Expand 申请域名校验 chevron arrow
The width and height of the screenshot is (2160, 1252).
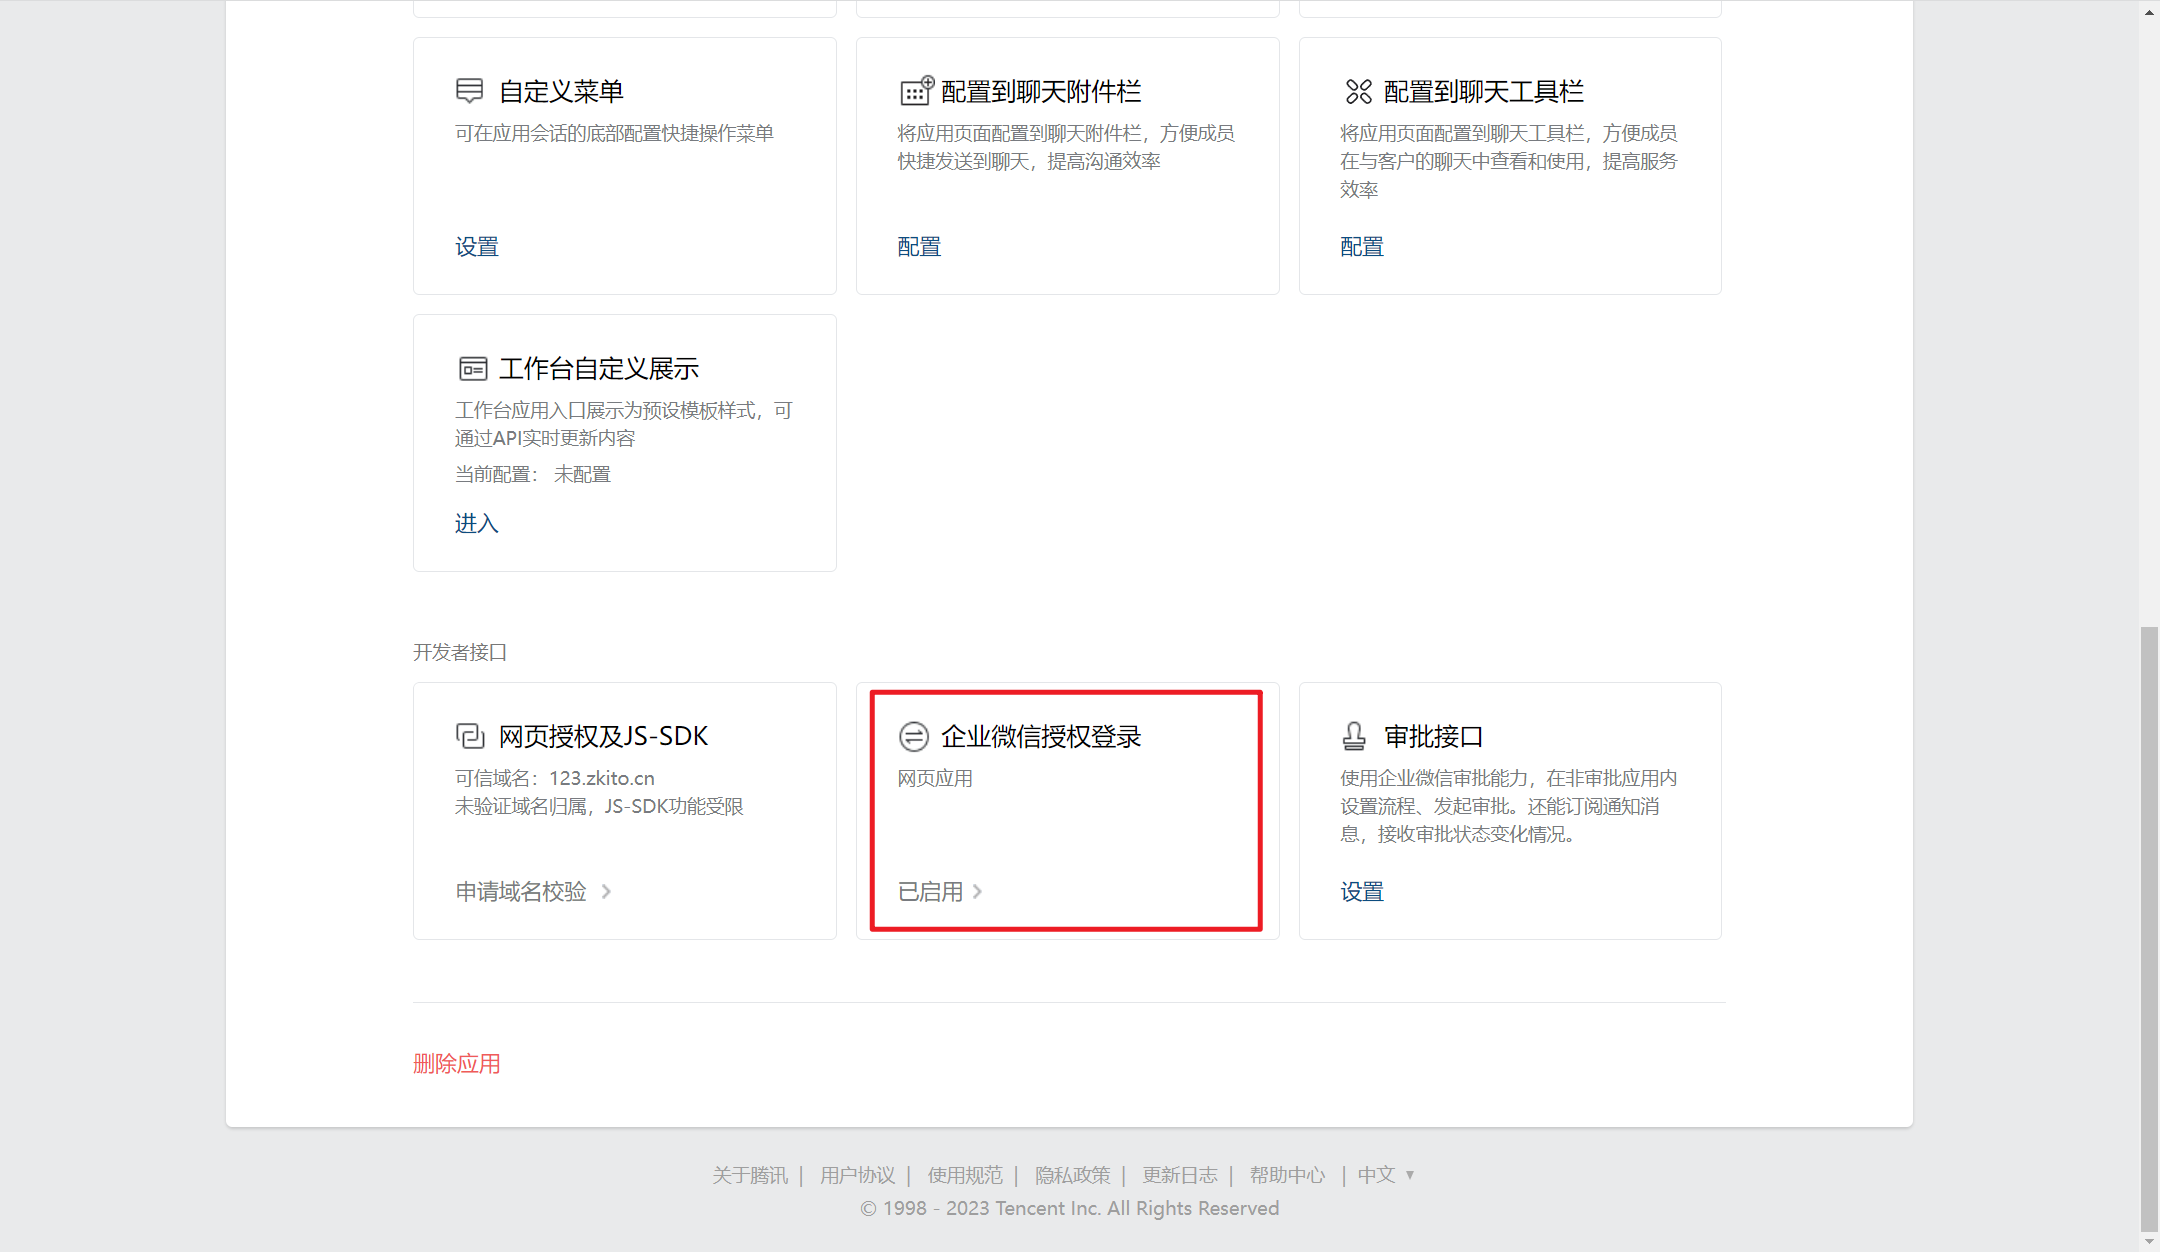606,891
